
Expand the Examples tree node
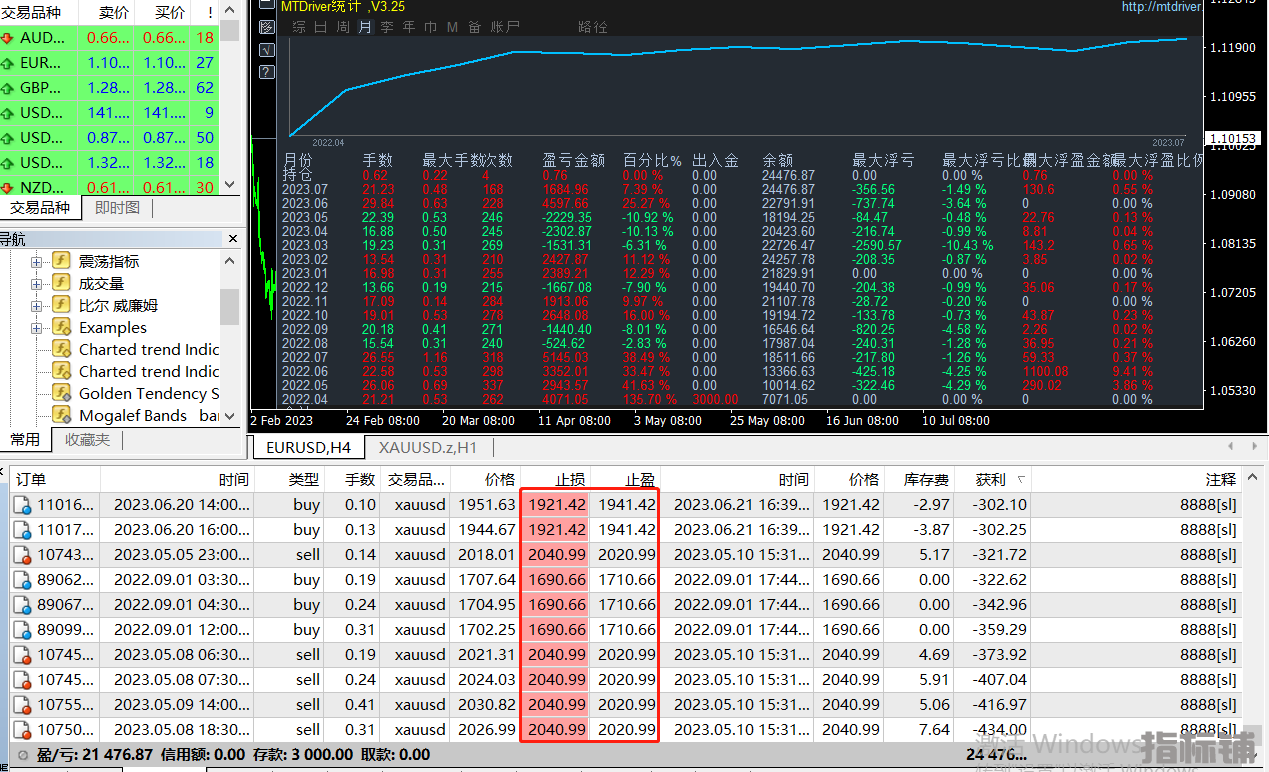pyautogui.click(x=37, y=327)
